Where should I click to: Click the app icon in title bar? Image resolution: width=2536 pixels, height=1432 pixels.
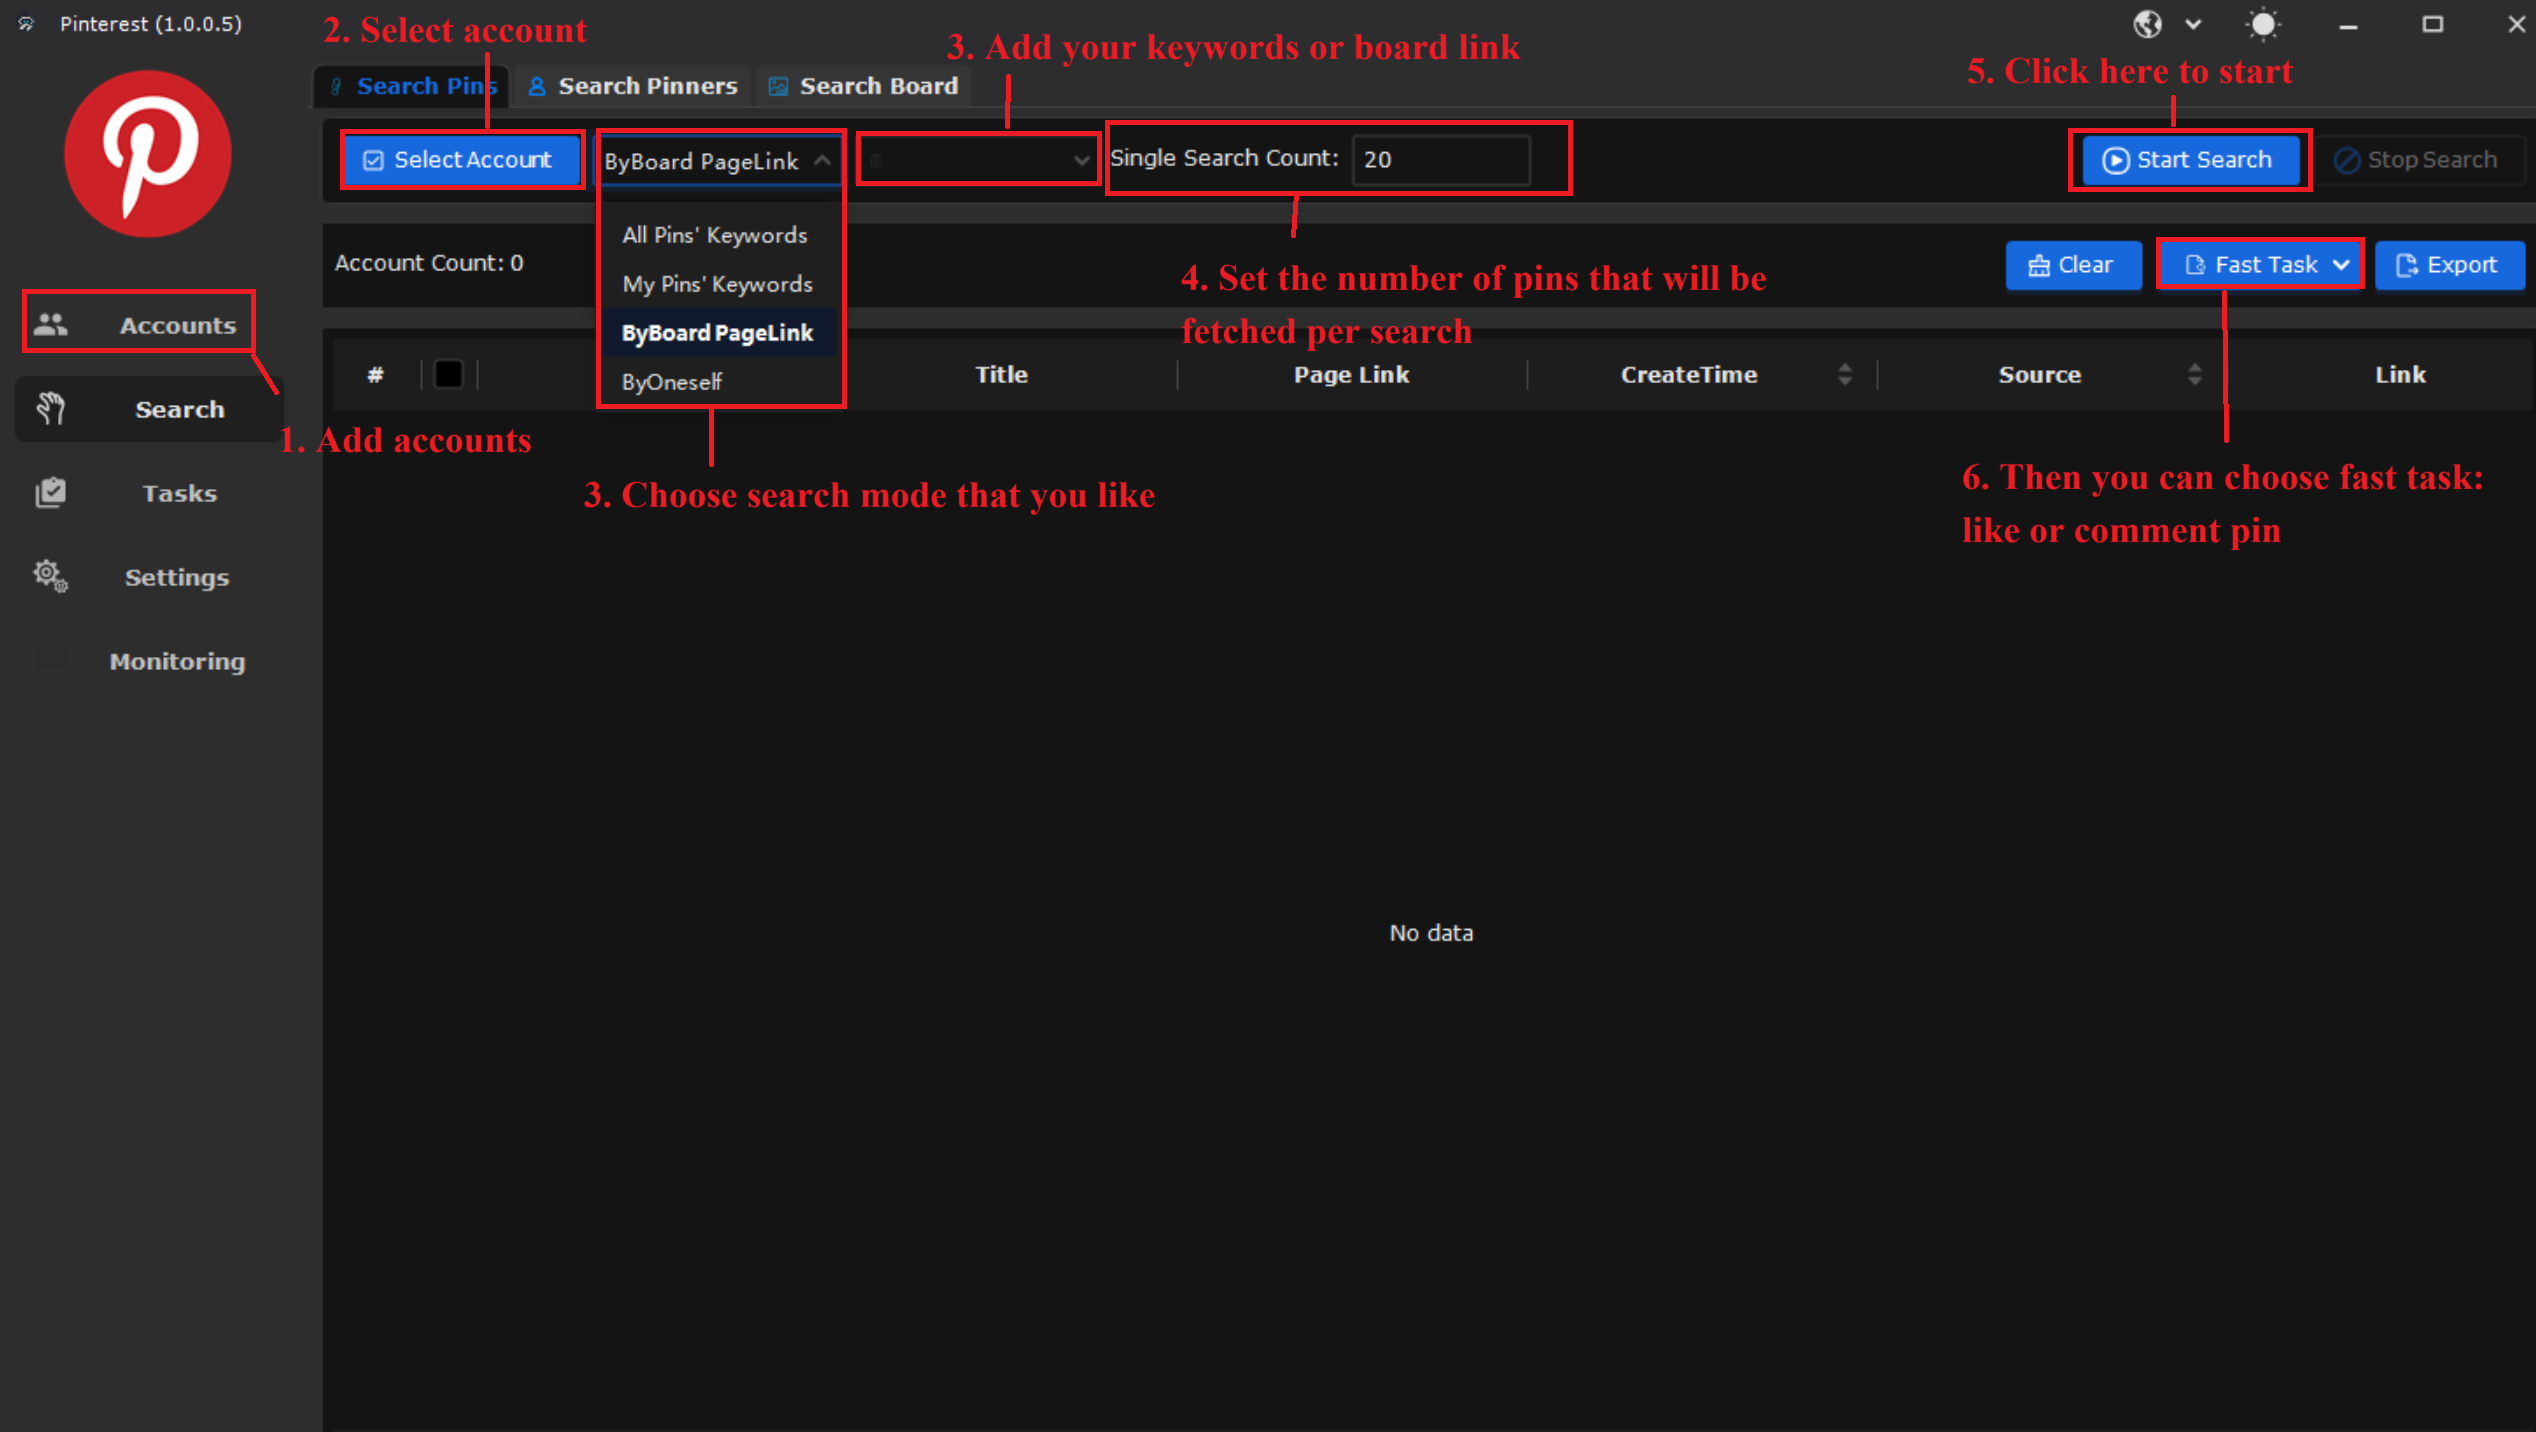27,23
